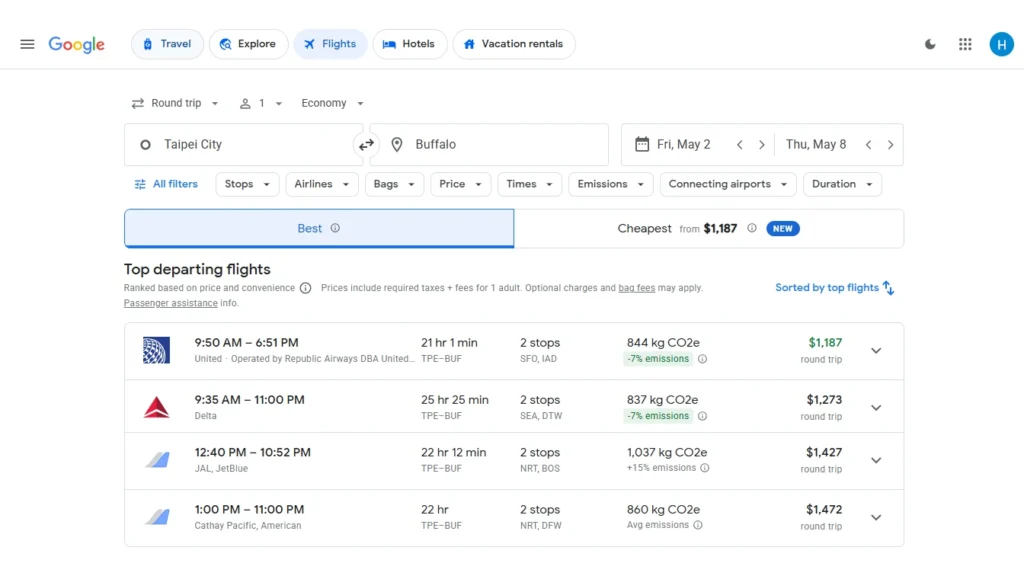Click info icon next to Cheapest price
The image size is (1024, 576).
click(x=752, y=228)
